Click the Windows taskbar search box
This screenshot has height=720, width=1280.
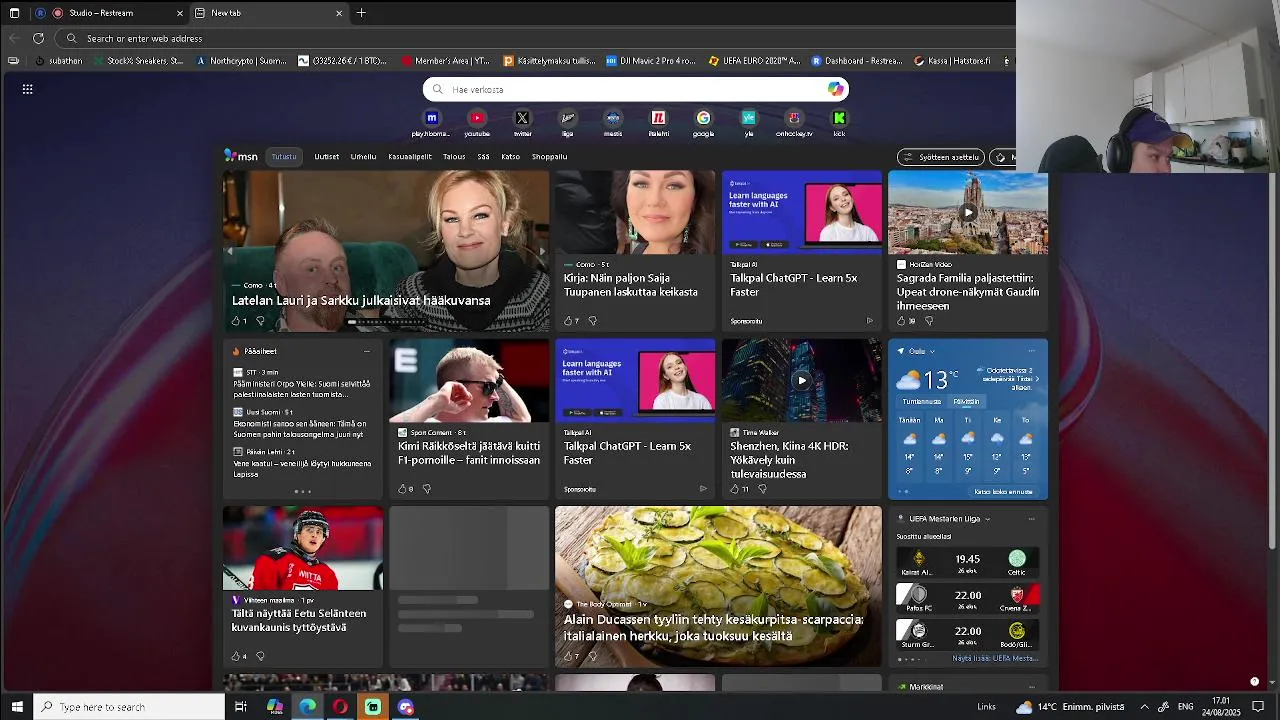tap(129, 707)
